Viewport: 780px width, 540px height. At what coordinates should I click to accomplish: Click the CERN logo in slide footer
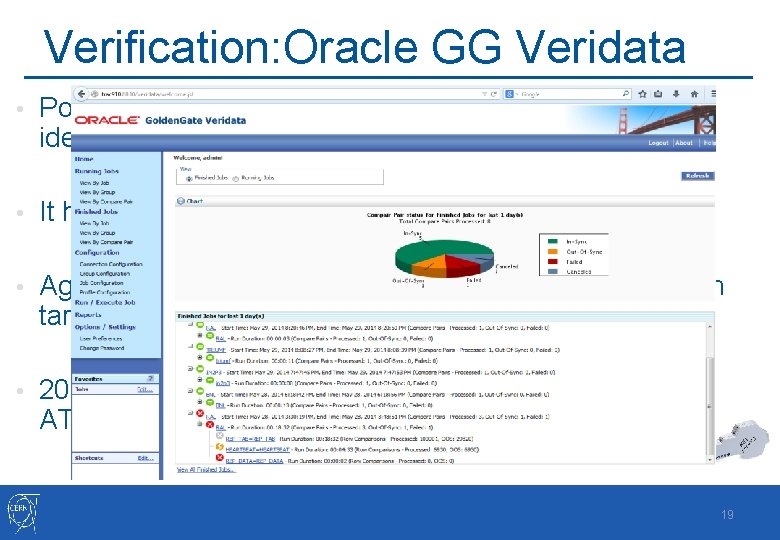click(x=22, y=513)
